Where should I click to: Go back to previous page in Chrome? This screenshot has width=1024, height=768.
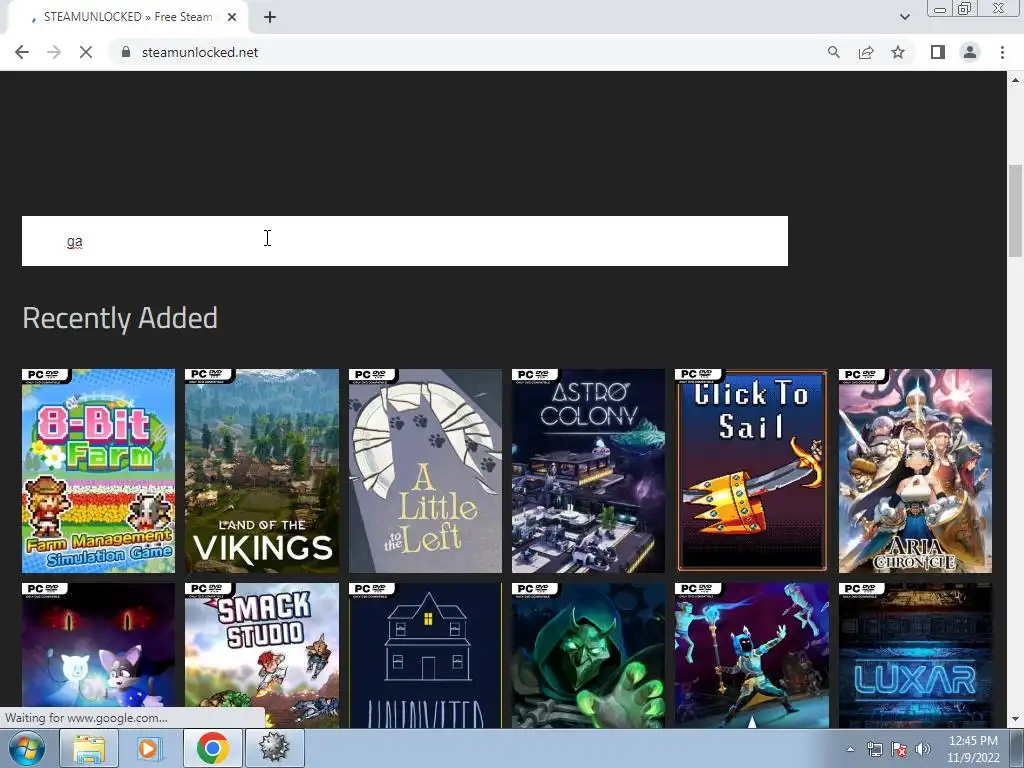click(x=22, y=52)
